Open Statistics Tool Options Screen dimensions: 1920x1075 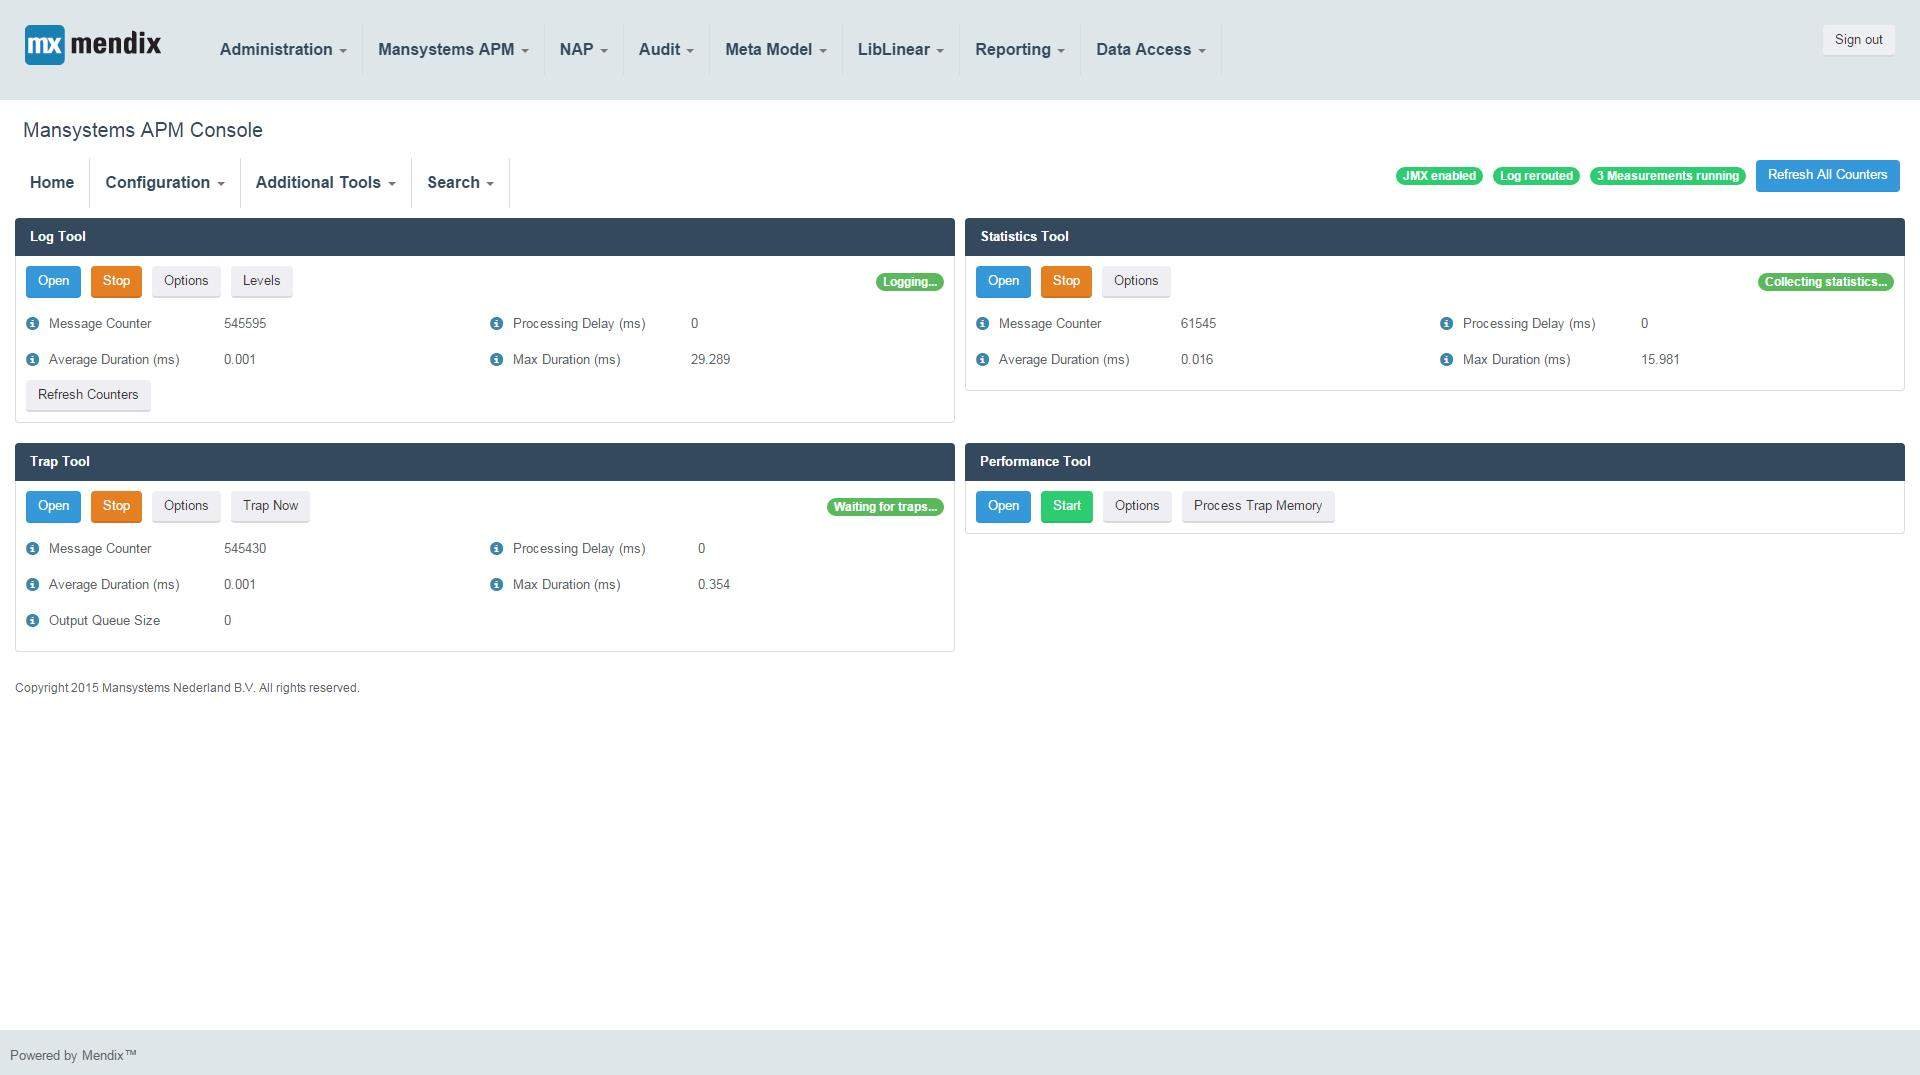pyautogui.click(x=1136, y=281)
